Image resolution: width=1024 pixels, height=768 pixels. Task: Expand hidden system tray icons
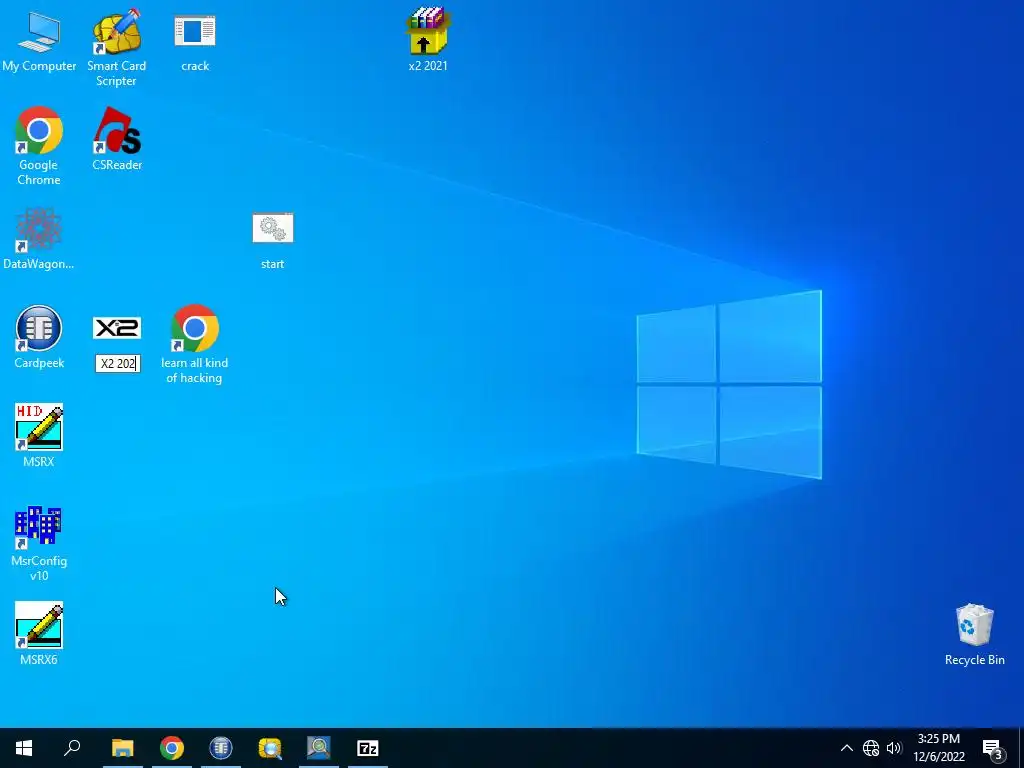coord(846,748)
